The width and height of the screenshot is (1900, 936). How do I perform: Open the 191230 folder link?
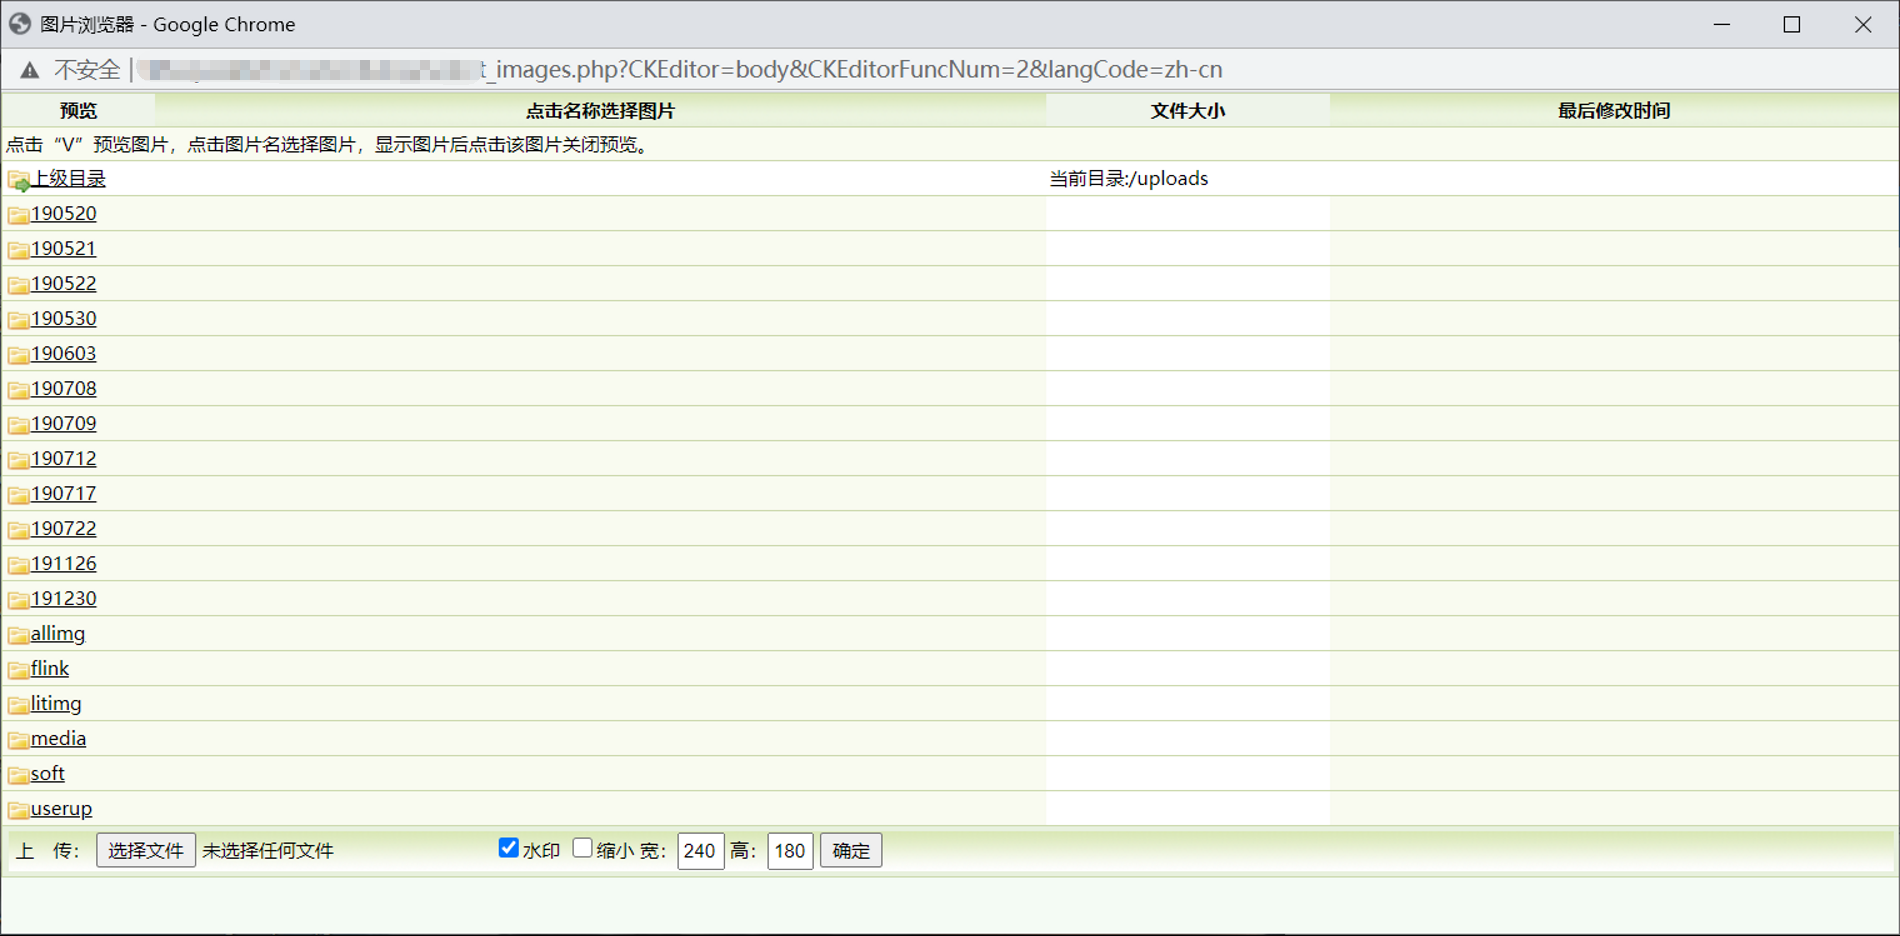pos(64,598)
